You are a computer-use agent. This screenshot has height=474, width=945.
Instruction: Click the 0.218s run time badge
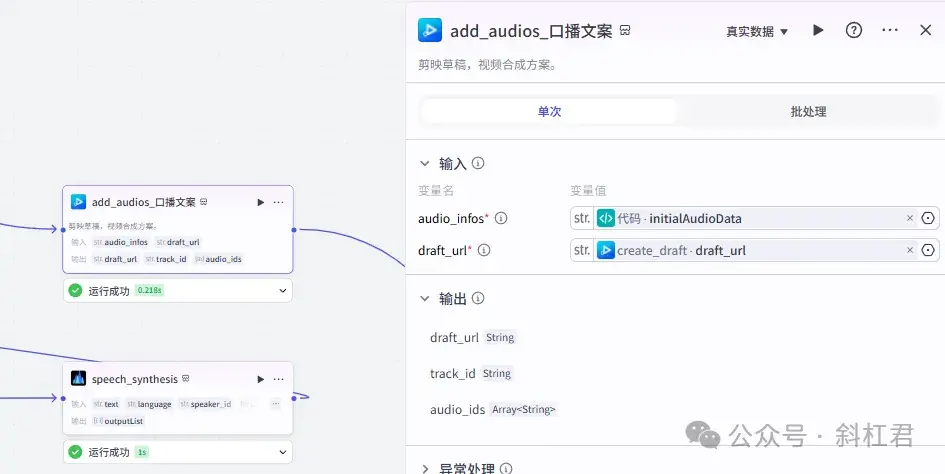click(149, 291)
